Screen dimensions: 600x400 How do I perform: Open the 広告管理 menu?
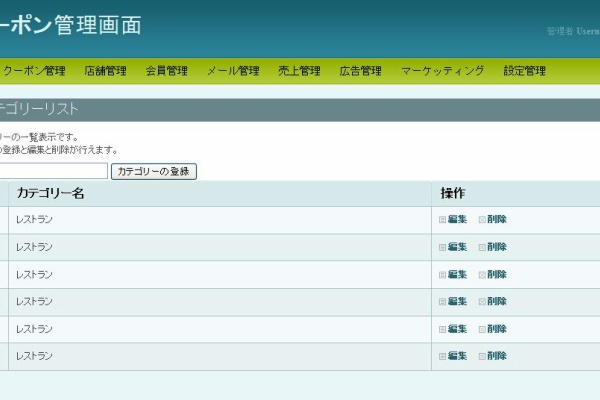[x=360, y=71]
